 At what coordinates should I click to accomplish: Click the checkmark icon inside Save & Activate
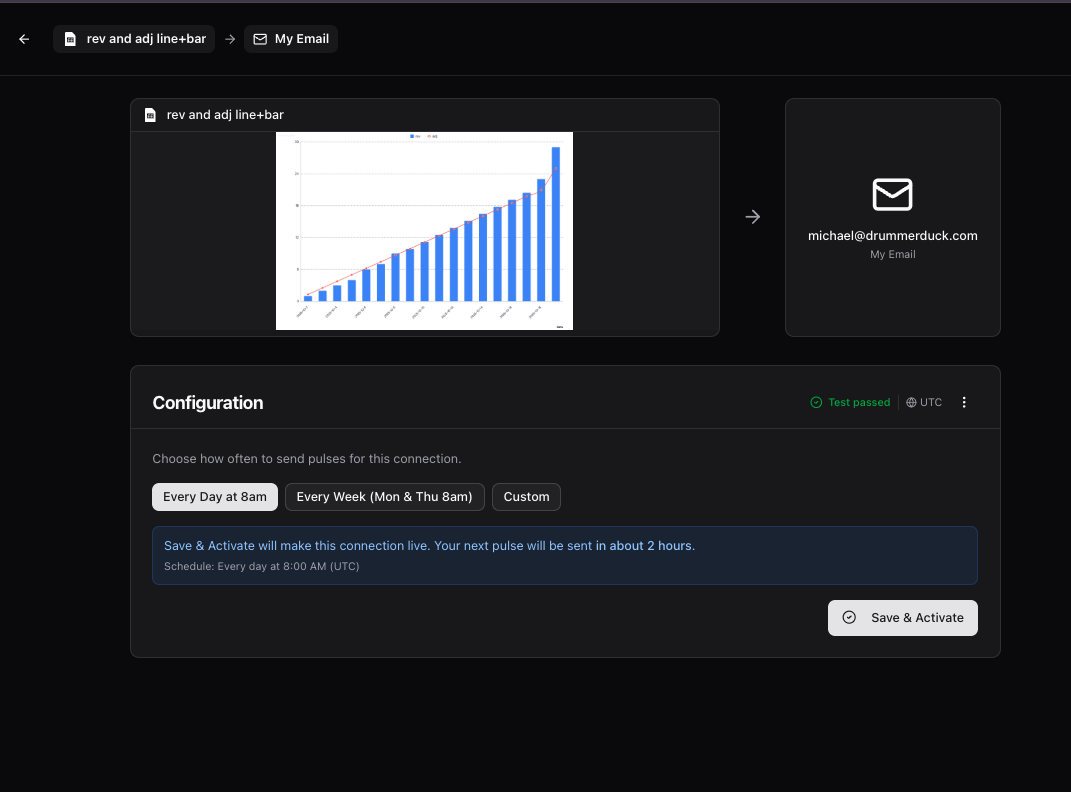point(849,618)
